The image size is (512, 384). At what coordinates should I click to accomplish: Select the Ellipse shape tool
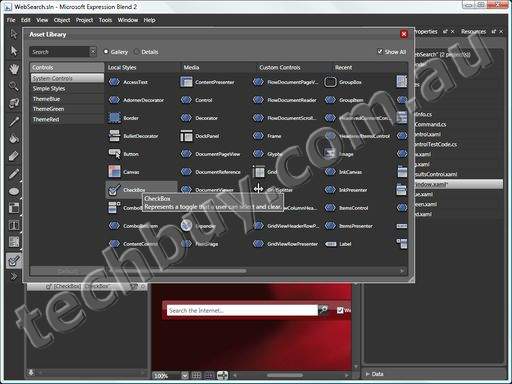[x=14, y=191]
